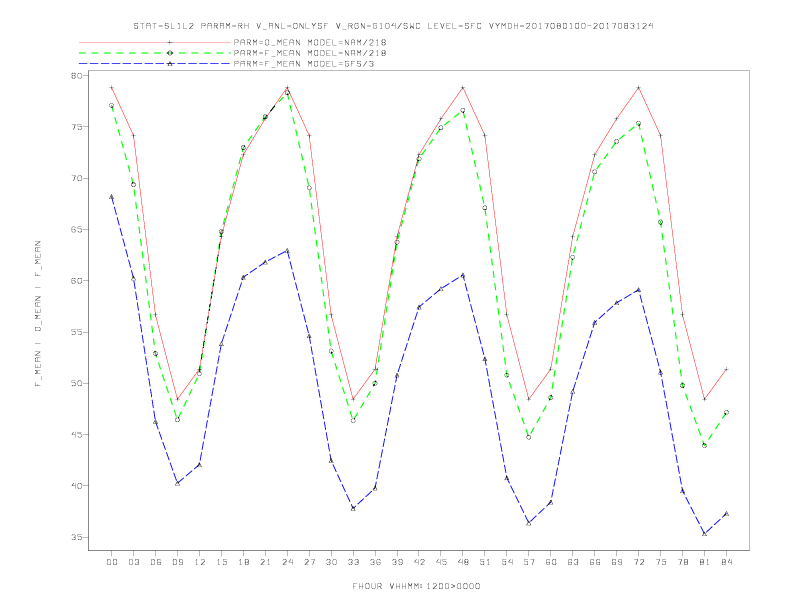Click blue GFS triangle marker at hour 57

point(529,524)
